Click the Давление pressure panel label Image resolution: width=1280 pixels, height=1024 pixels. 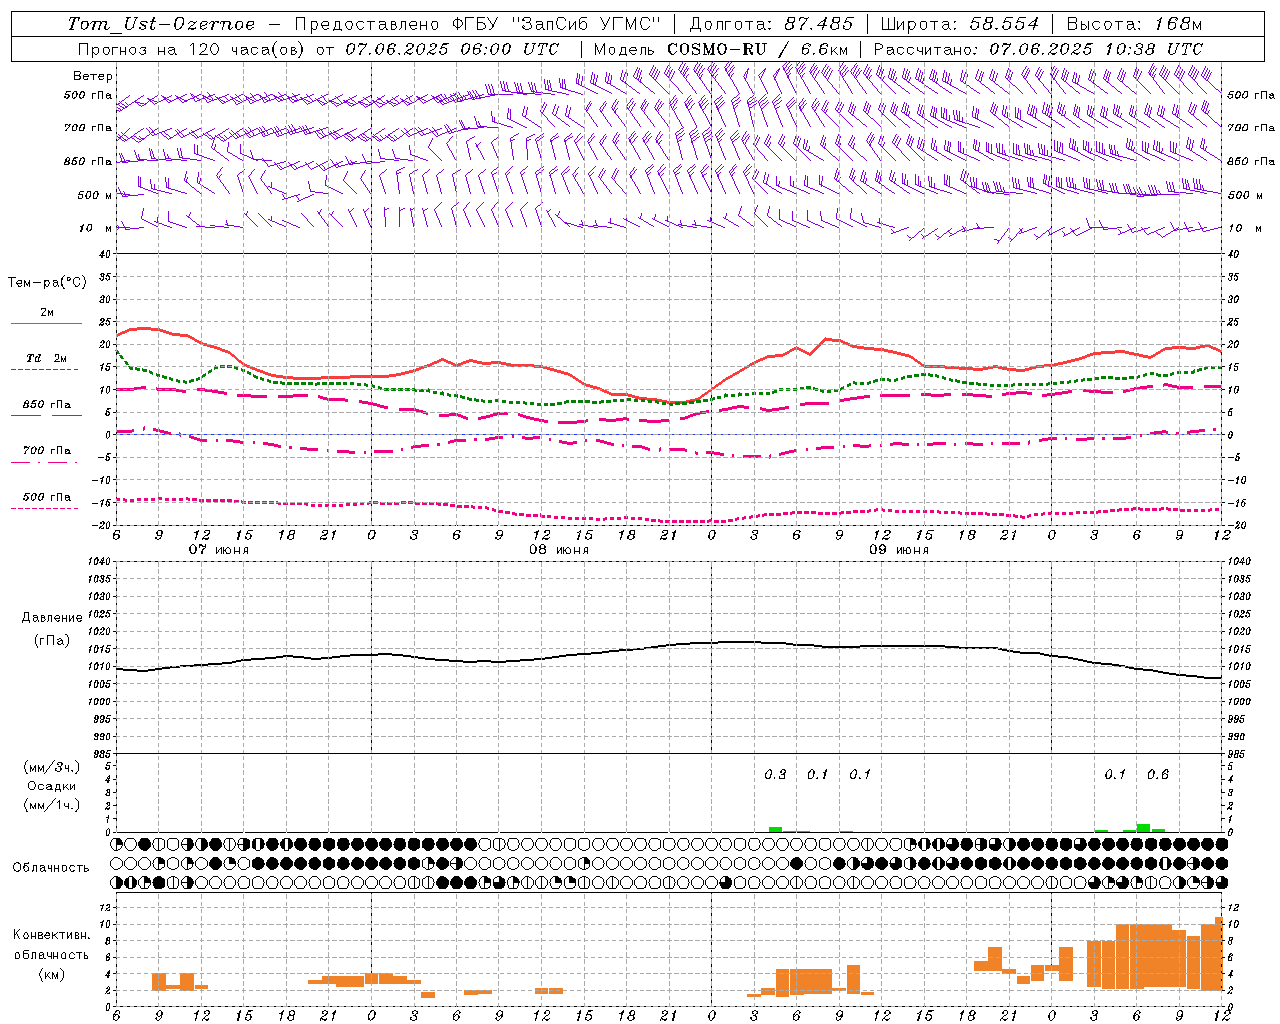coord(52,618)
